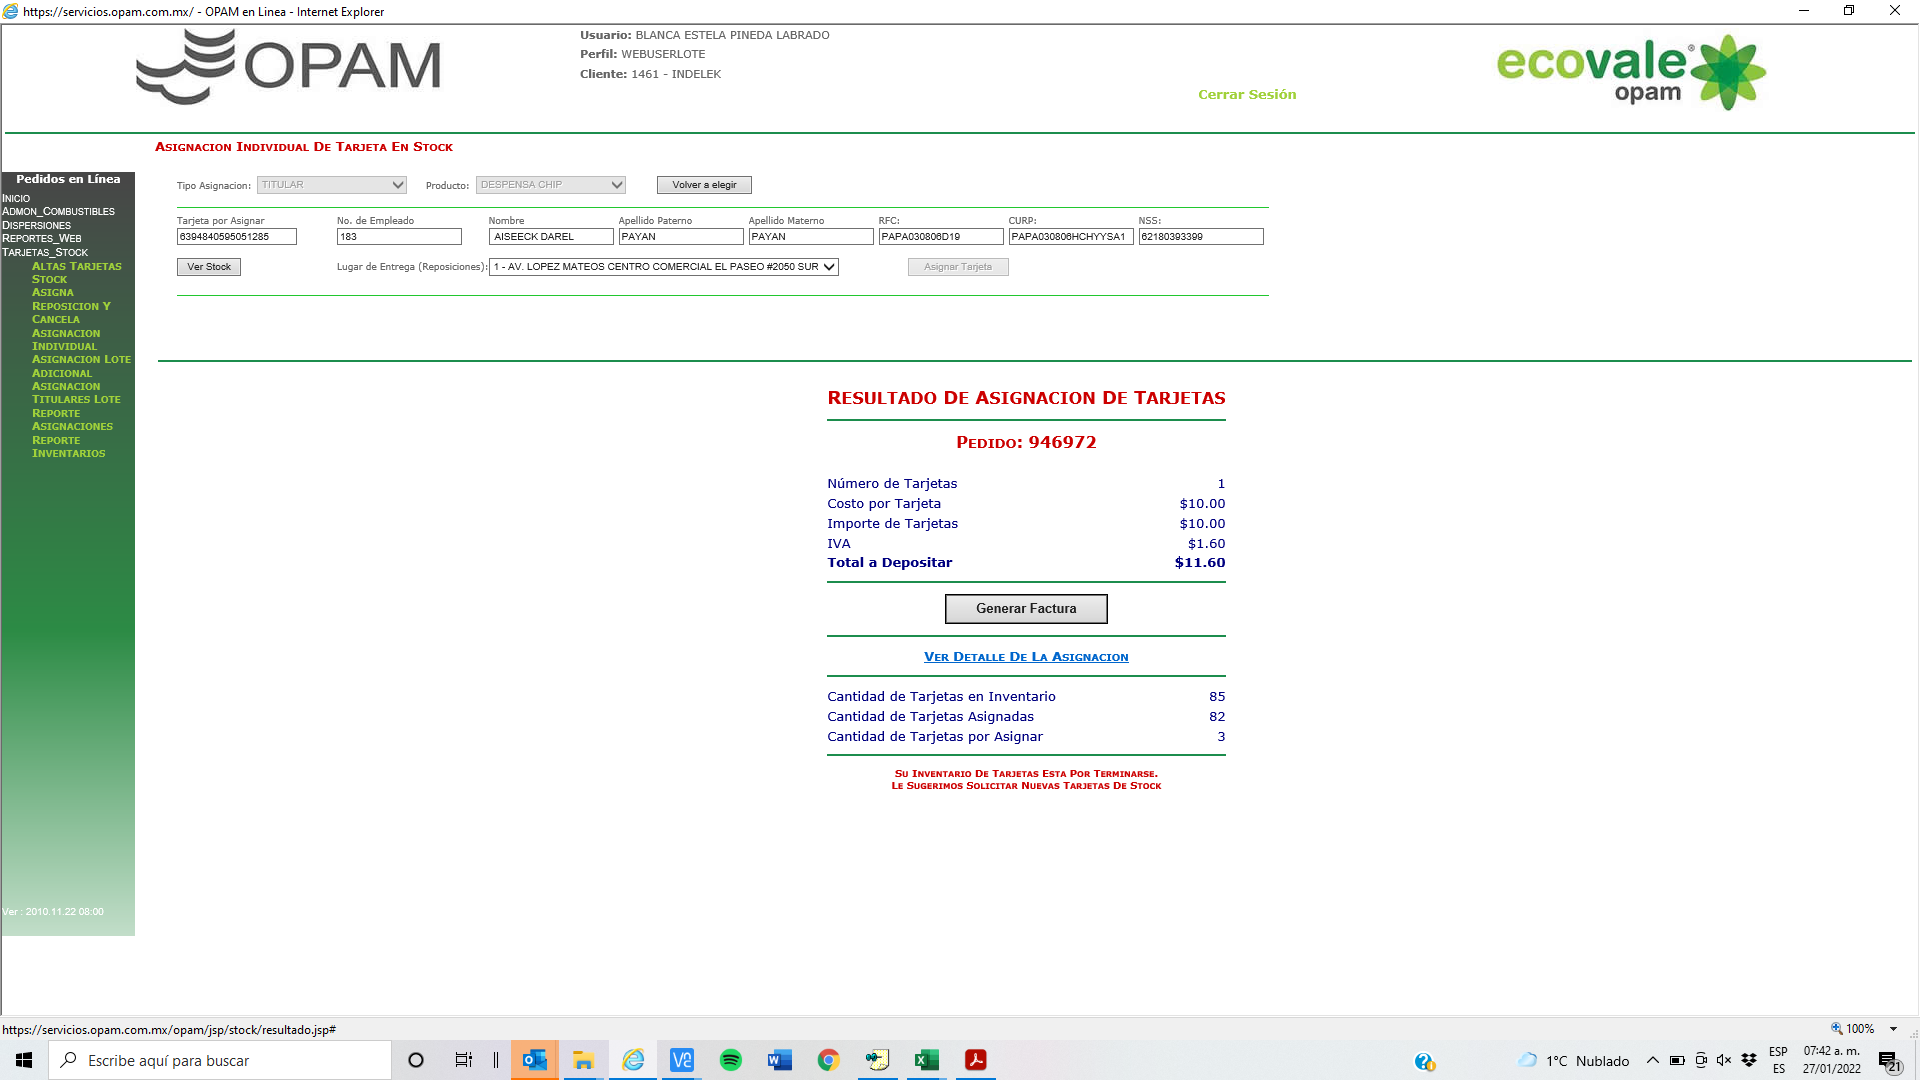The height and width of the screenshot is (1080, 1920).
Task: Open zoom level dropdown arrow
Action: pos(1893,1029)
